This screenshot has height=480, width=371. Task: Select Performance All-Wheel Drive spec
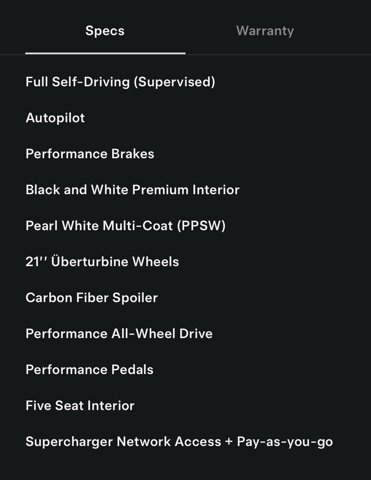(119, 334)
